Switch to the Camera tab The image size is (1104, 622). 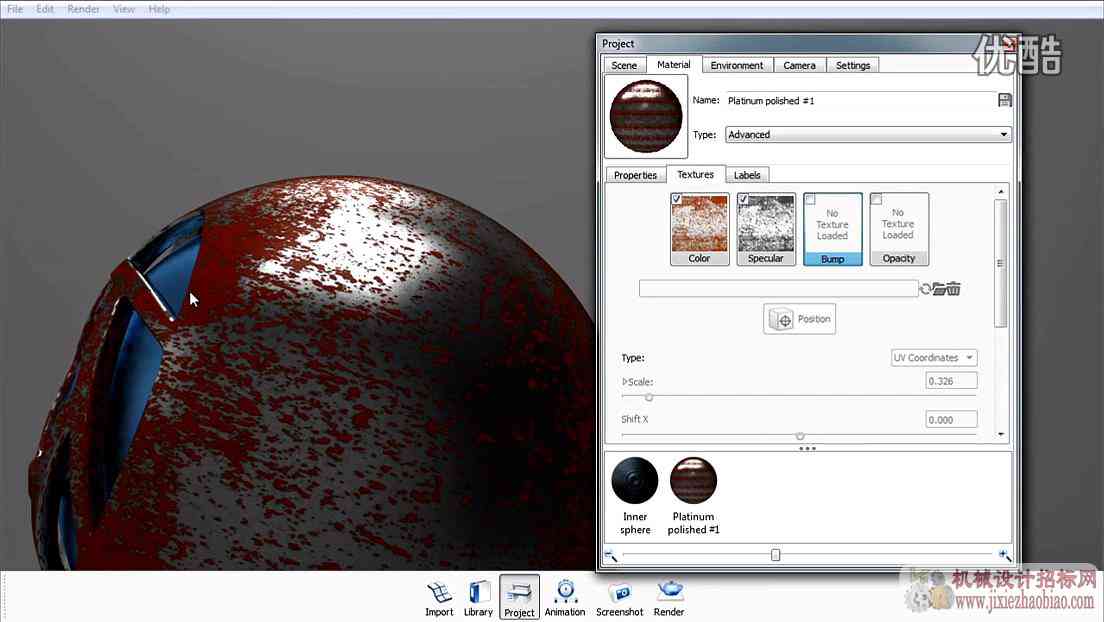pos(799,65)
